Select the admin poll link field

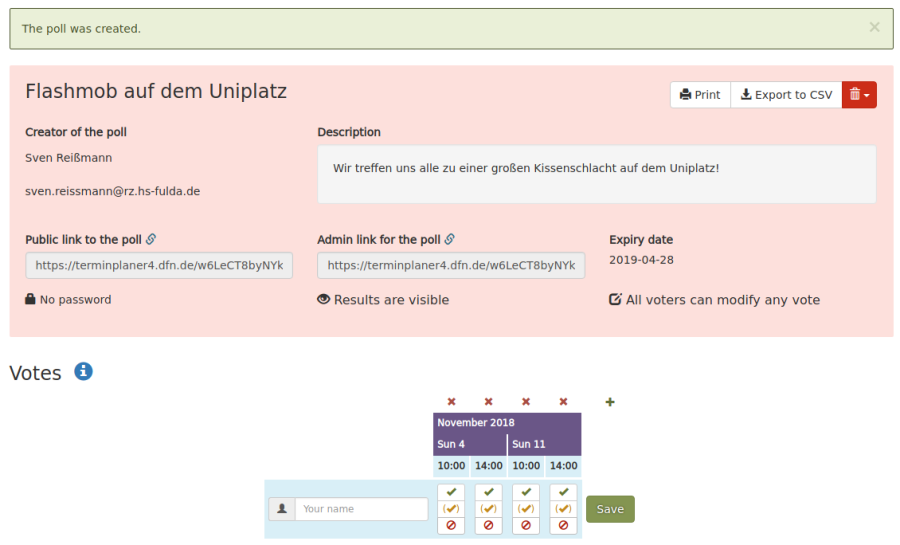click(x=451, y=266)
